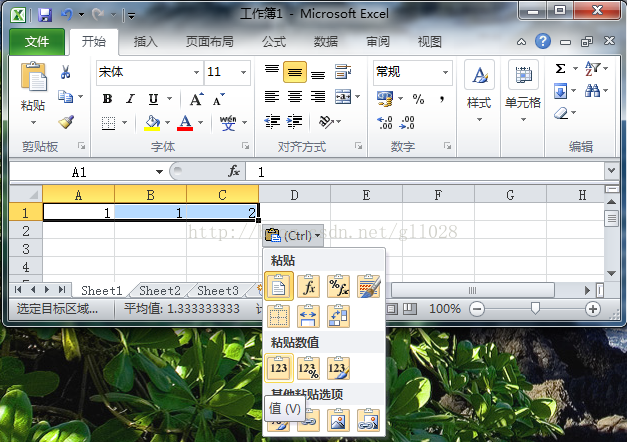Image resolution: width=627 pixels, height=442 pixels.
Task: Switch to the 插入 ribbon tab
Action: click(145, 42)
